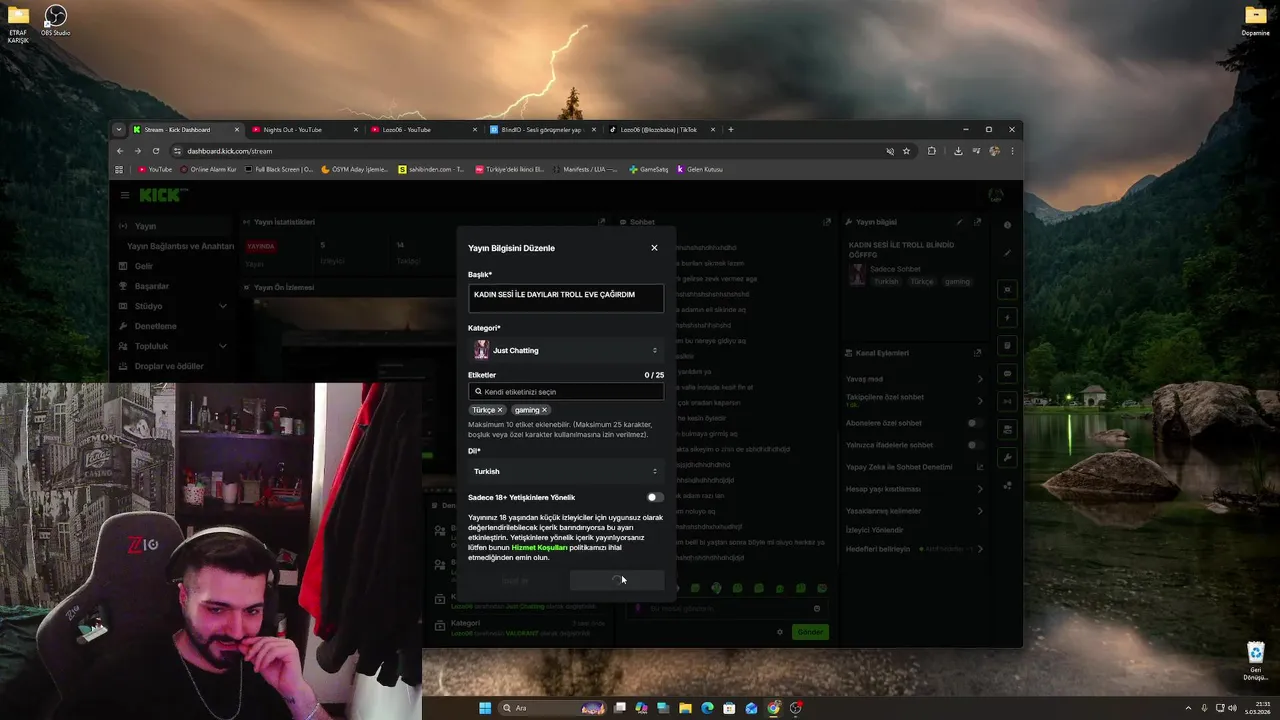Open Yapay Zeka ile Sohbet Denetimi
The image size is (1280, 720).
pos(913,467)
